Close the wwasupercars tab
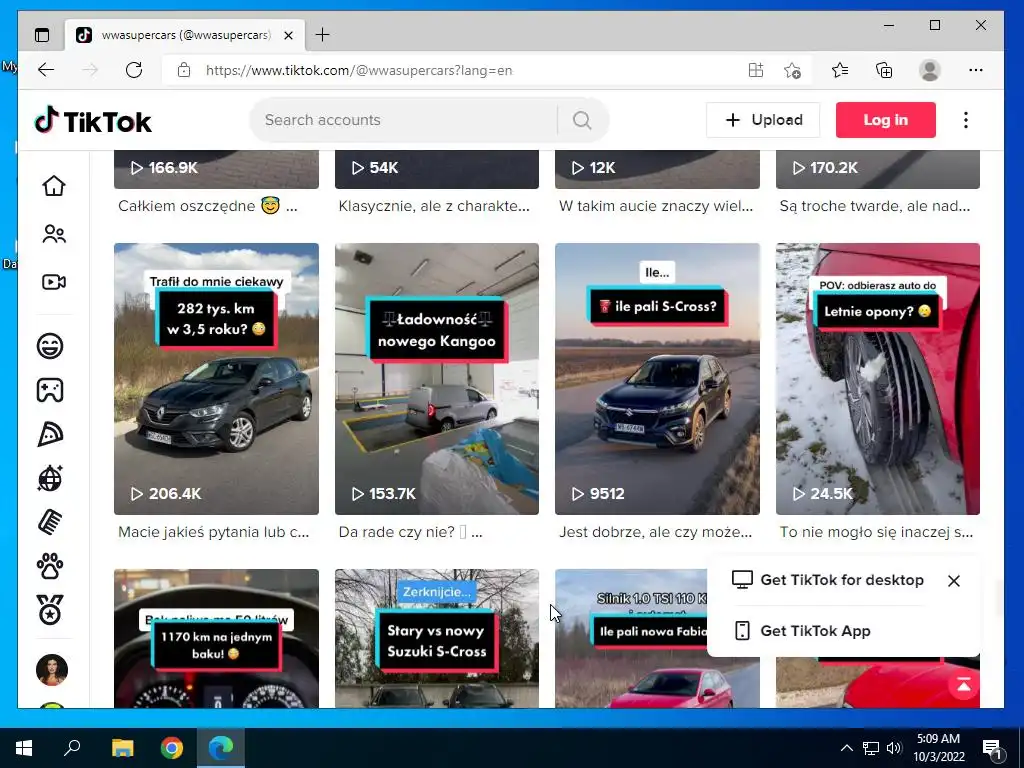Viewport: 1024px width, 768px height. (288, 35)
